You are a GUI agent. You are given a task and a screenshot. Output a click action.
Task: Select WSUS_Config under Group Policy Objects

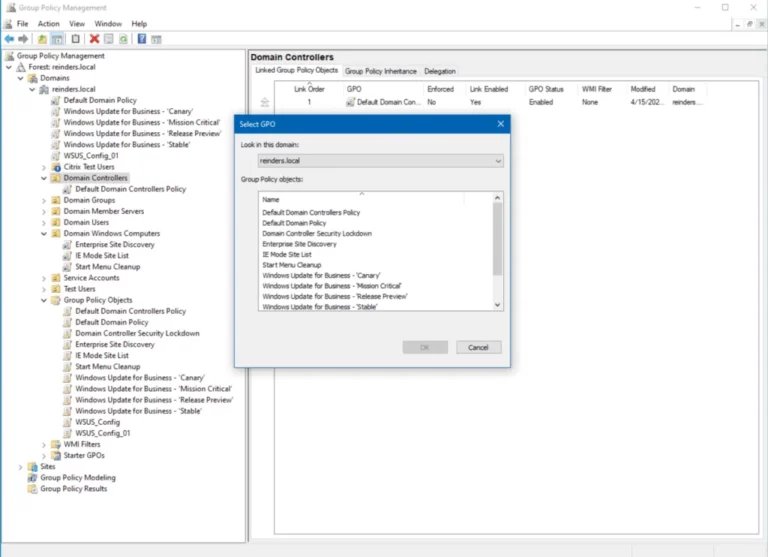pyautogui.click(x=97, y=422)
